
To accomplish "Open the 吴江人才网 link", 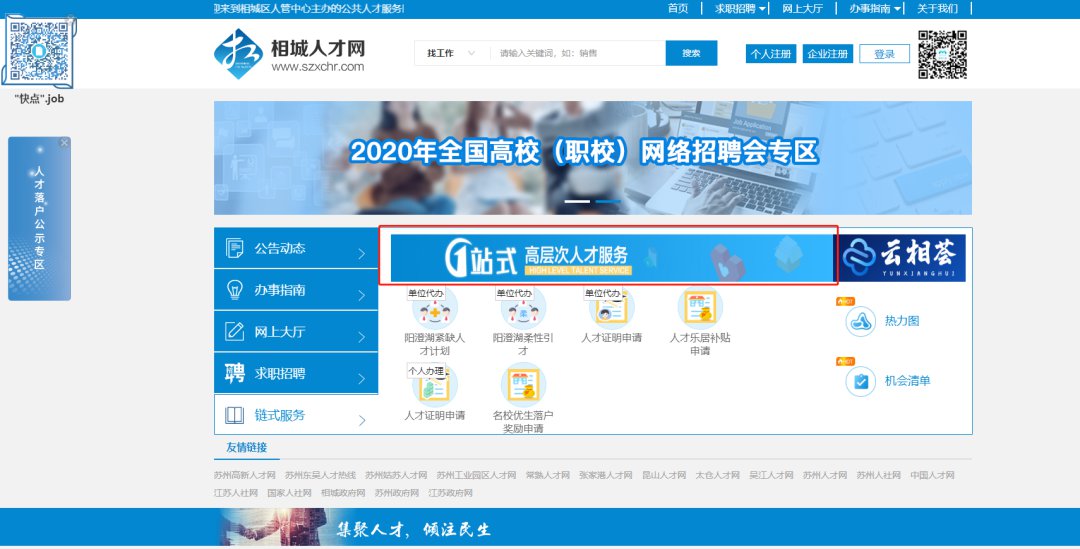I will tap(771, 475).
